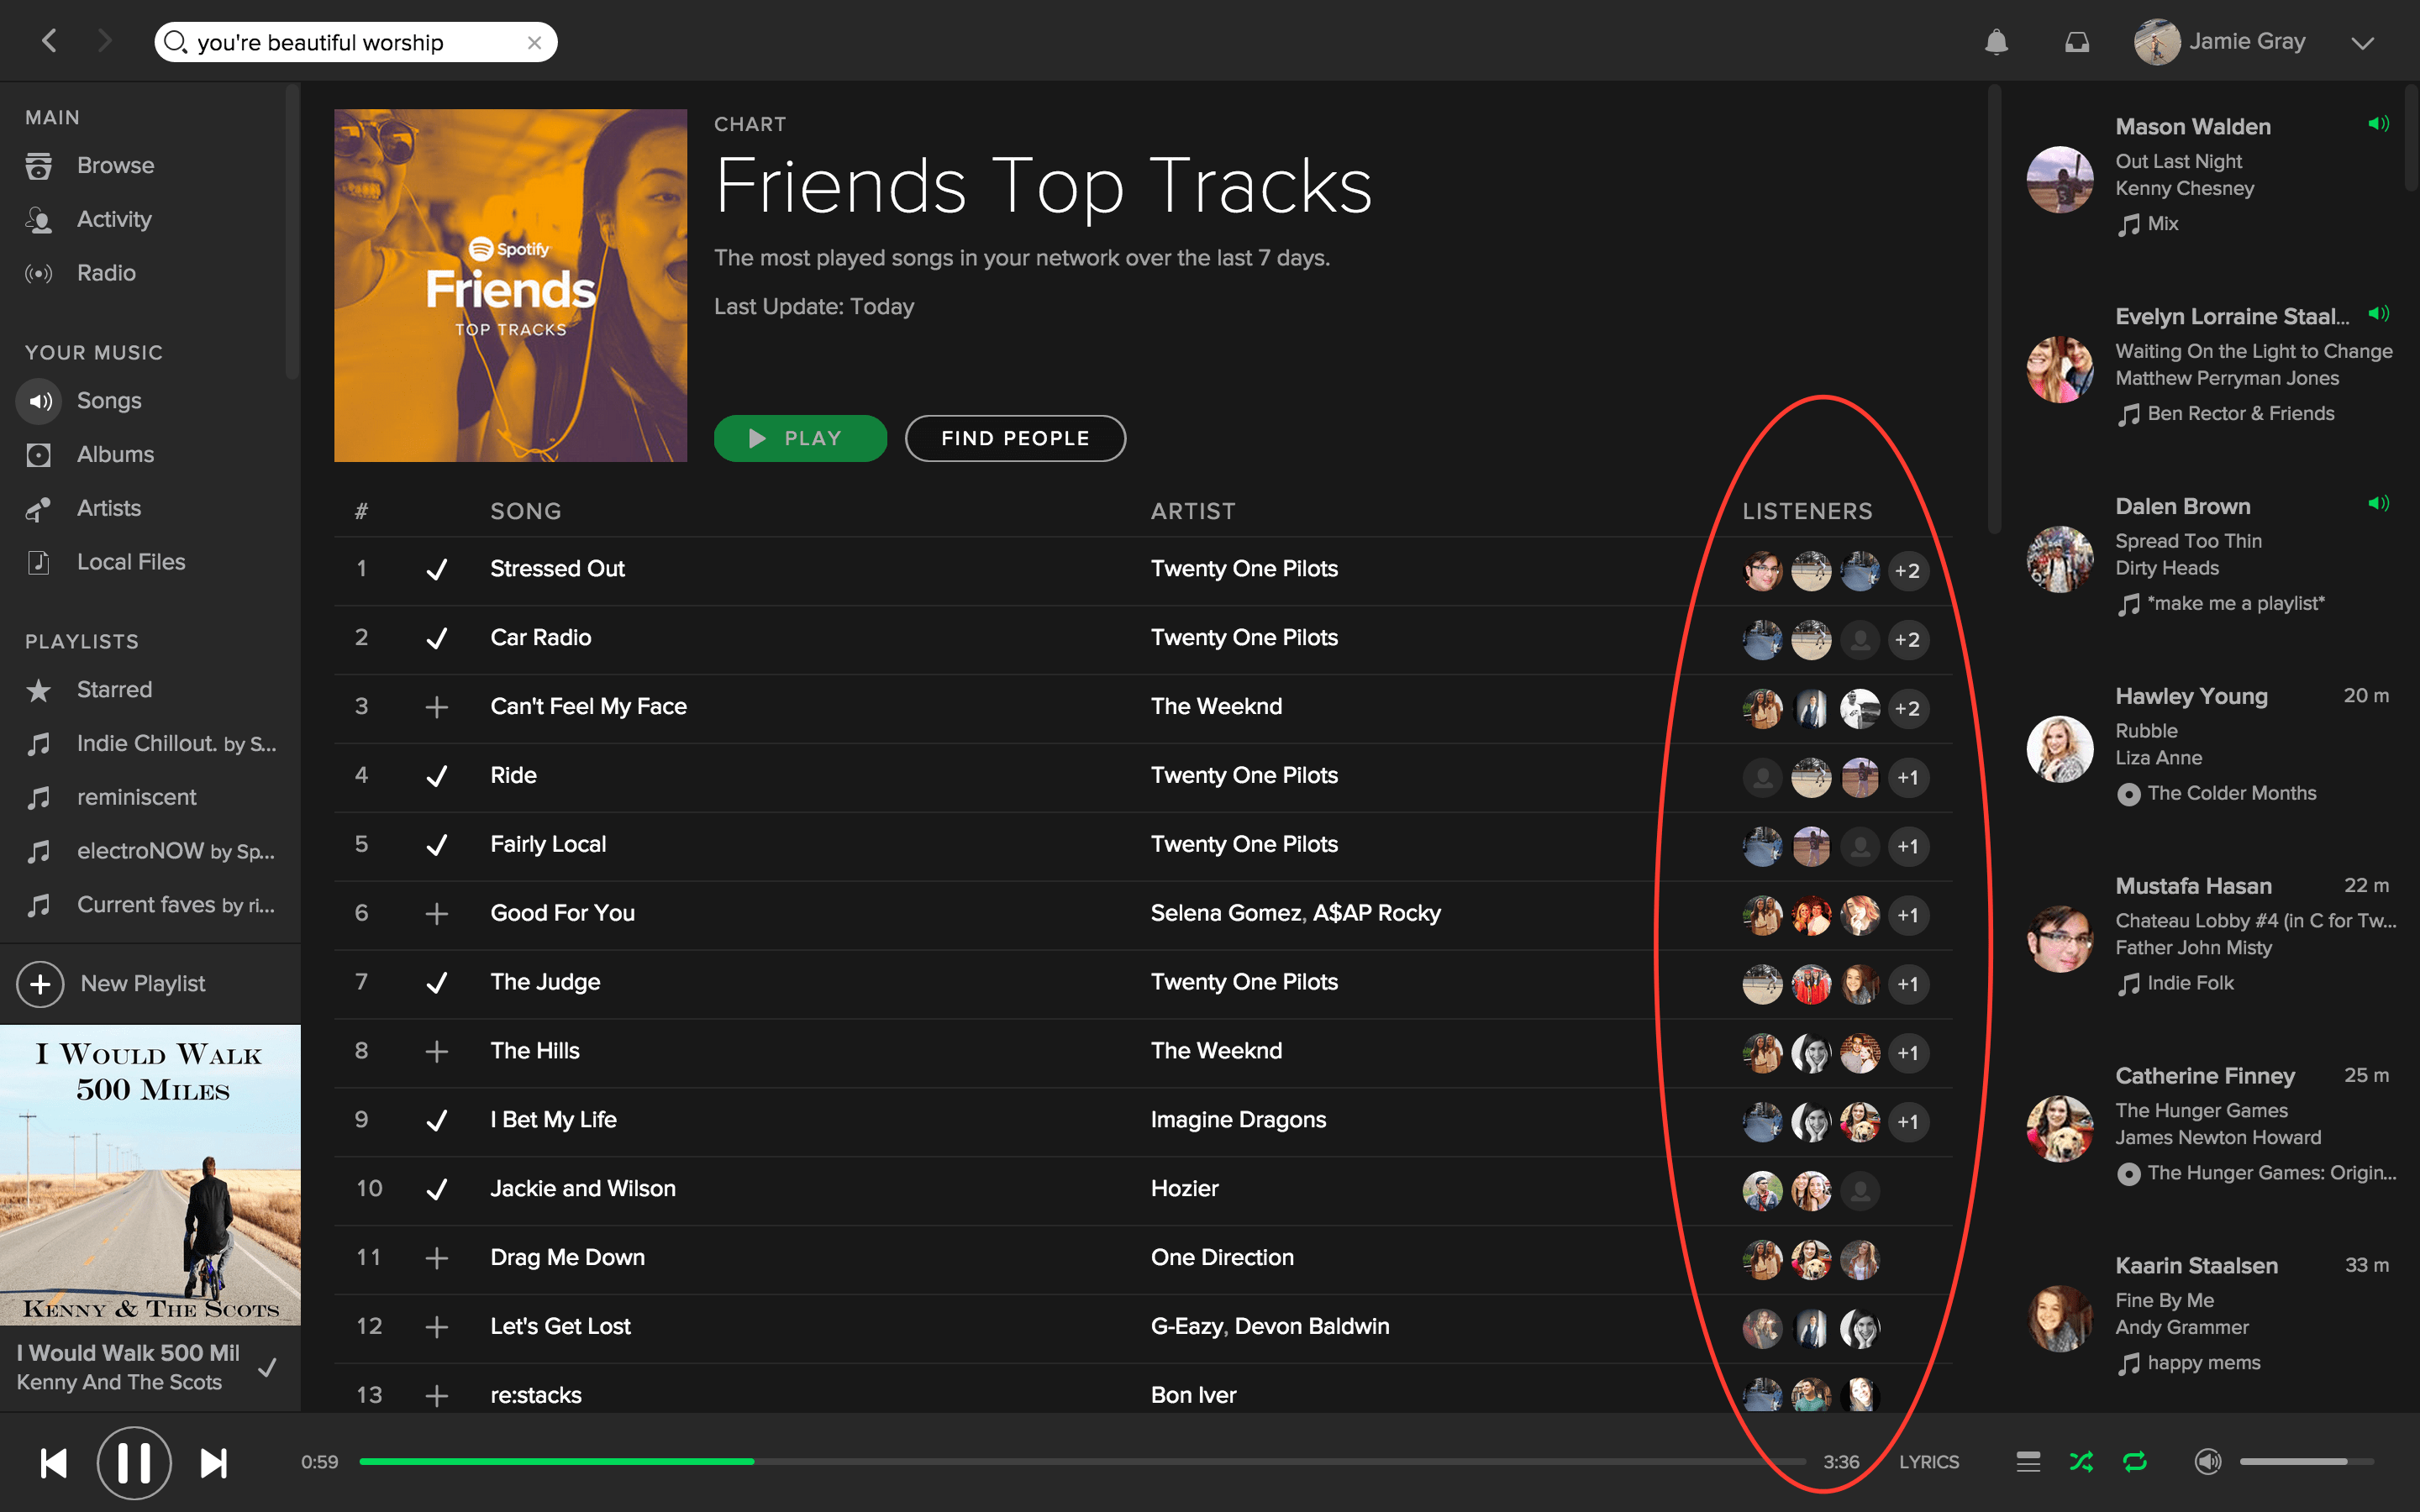The image size is (2420, 1512).
Task: Pause the current song
Action: [134, 1463]
